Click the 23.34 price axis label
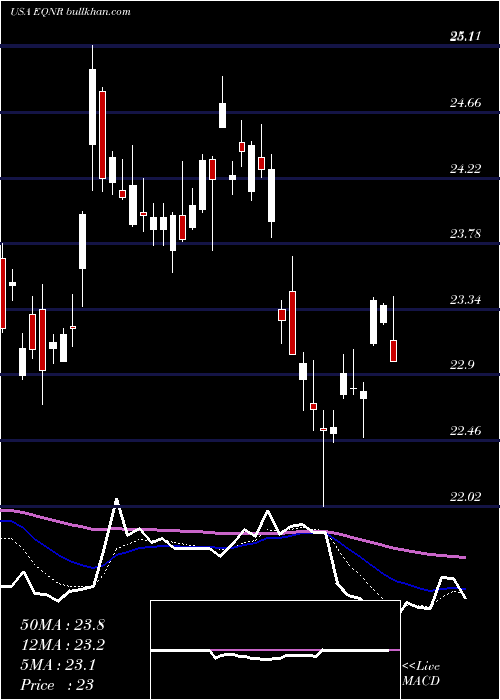The image size is (500, 700). tap(466, 300)
